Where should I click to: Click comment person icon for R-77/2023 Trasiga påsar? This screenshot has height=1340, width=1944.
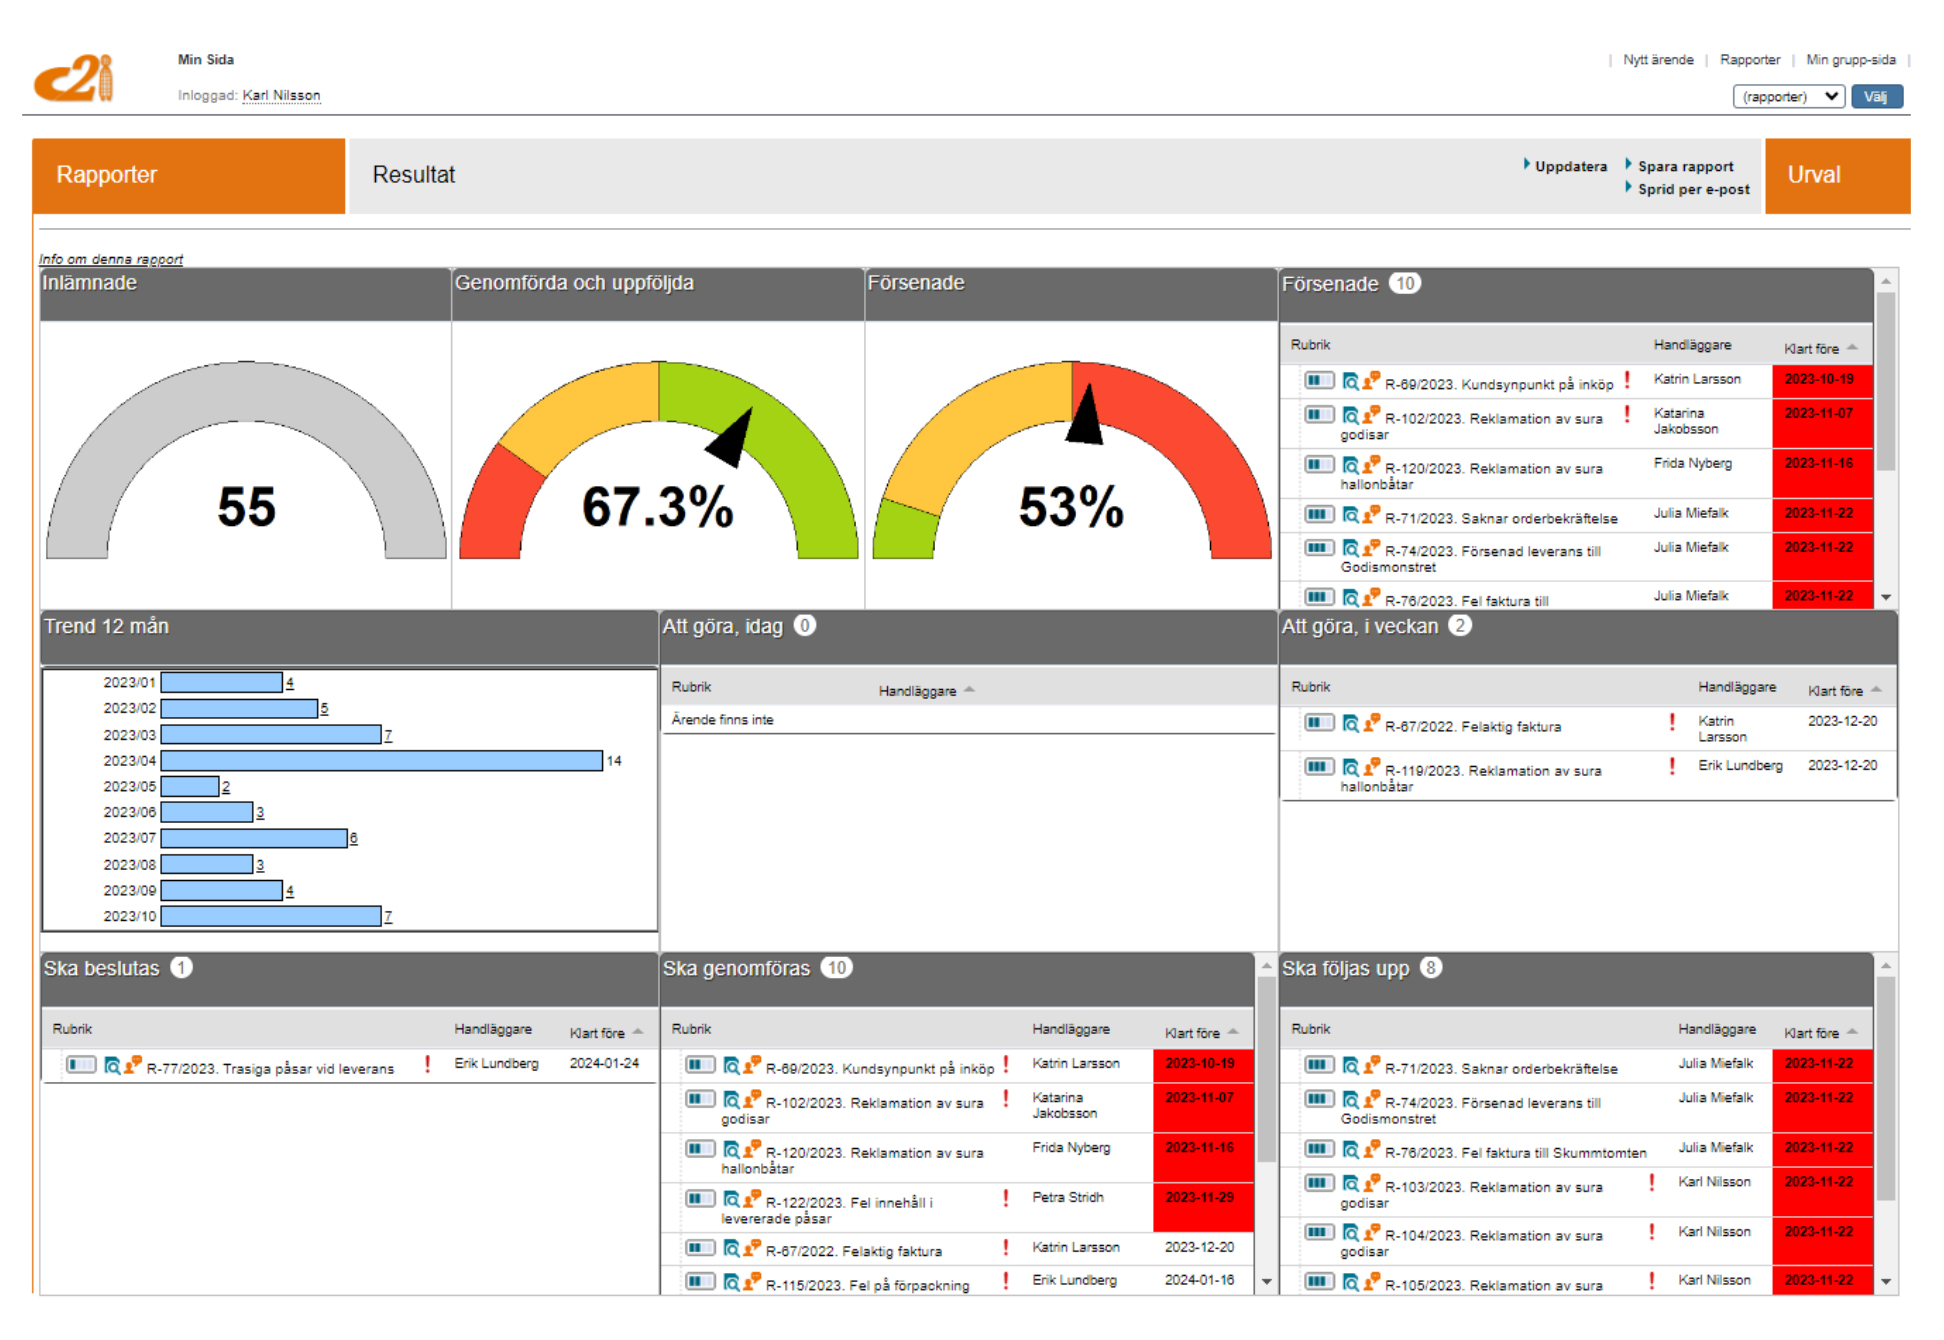(x=133, y=1065)
